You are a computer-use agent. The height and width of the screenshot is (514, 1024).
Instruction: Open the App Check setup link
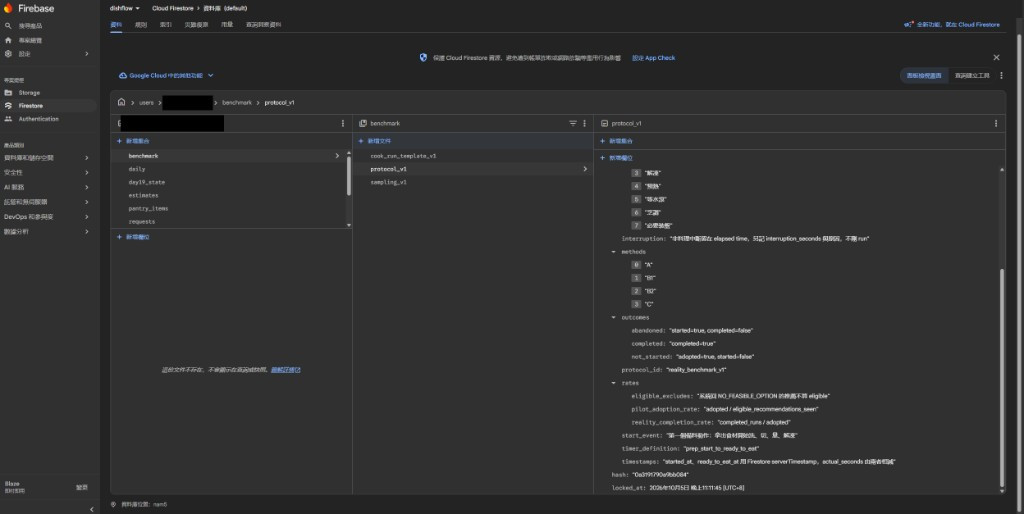point(654,58)
